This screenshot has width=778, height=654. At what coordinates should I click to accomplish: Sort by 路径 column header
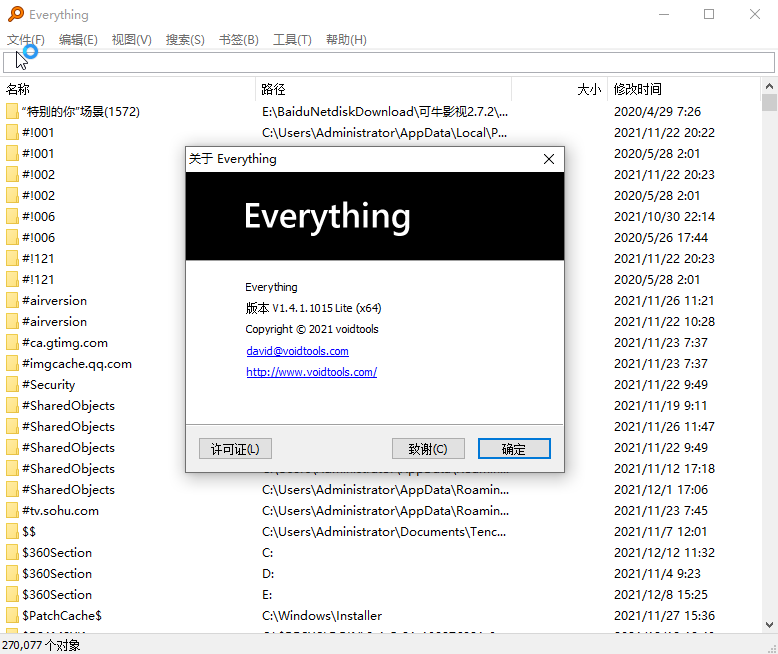click(383, 89)
